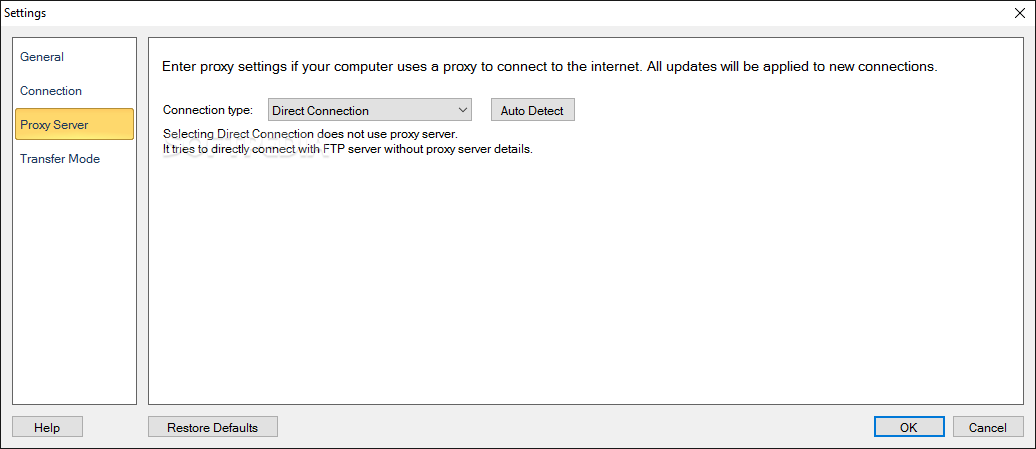The width and height of the screenshot is (1036, 449).
Task: Click the Settings title bar text
Action: (26, 13)
